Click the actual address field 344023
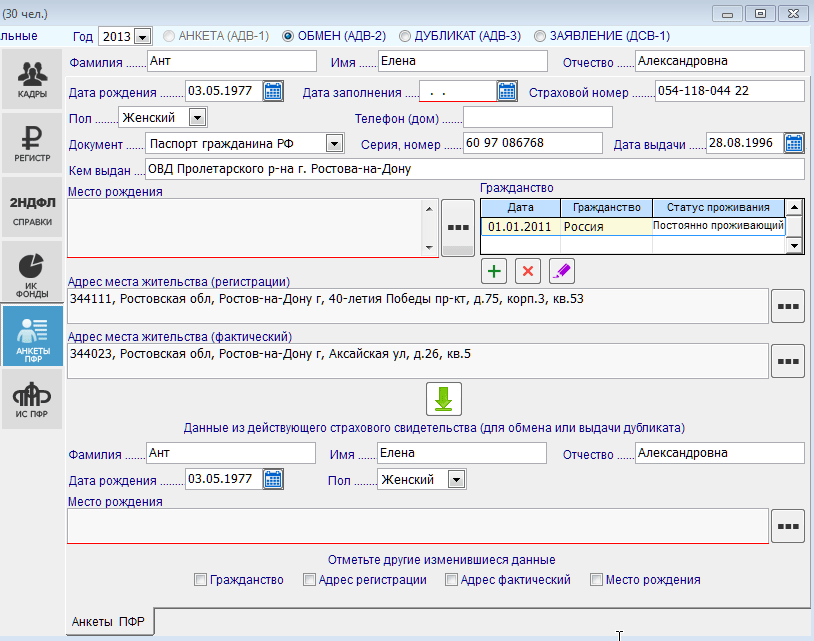 [x=418, y=361]
